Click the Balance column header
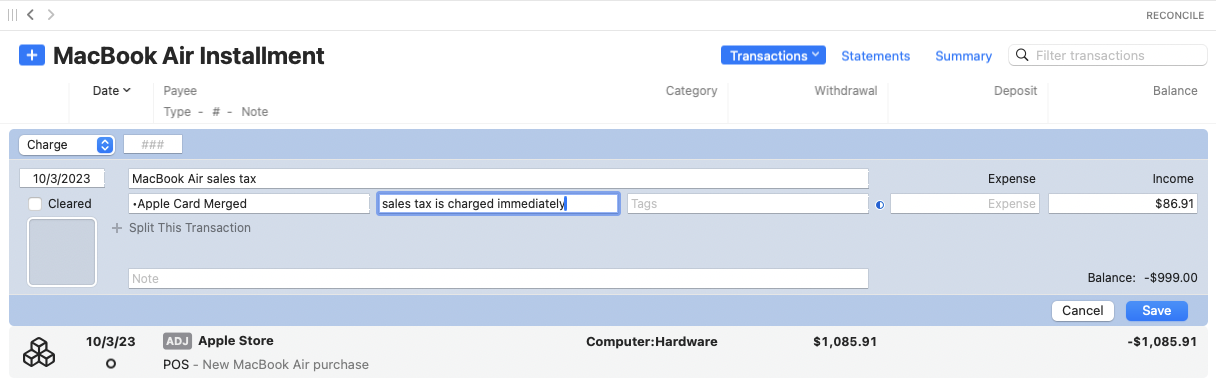Image resolution: width=1216 pixels, height=385 pixels. [1175, 91]
